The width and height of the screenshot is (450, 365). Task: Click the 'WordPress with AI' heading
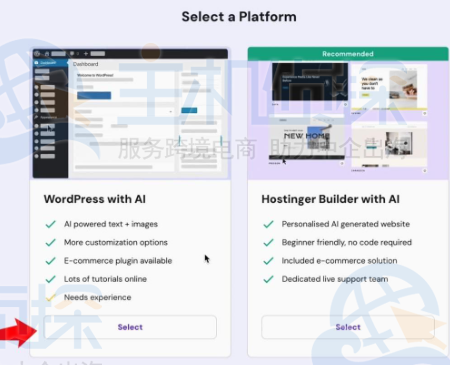95,199
